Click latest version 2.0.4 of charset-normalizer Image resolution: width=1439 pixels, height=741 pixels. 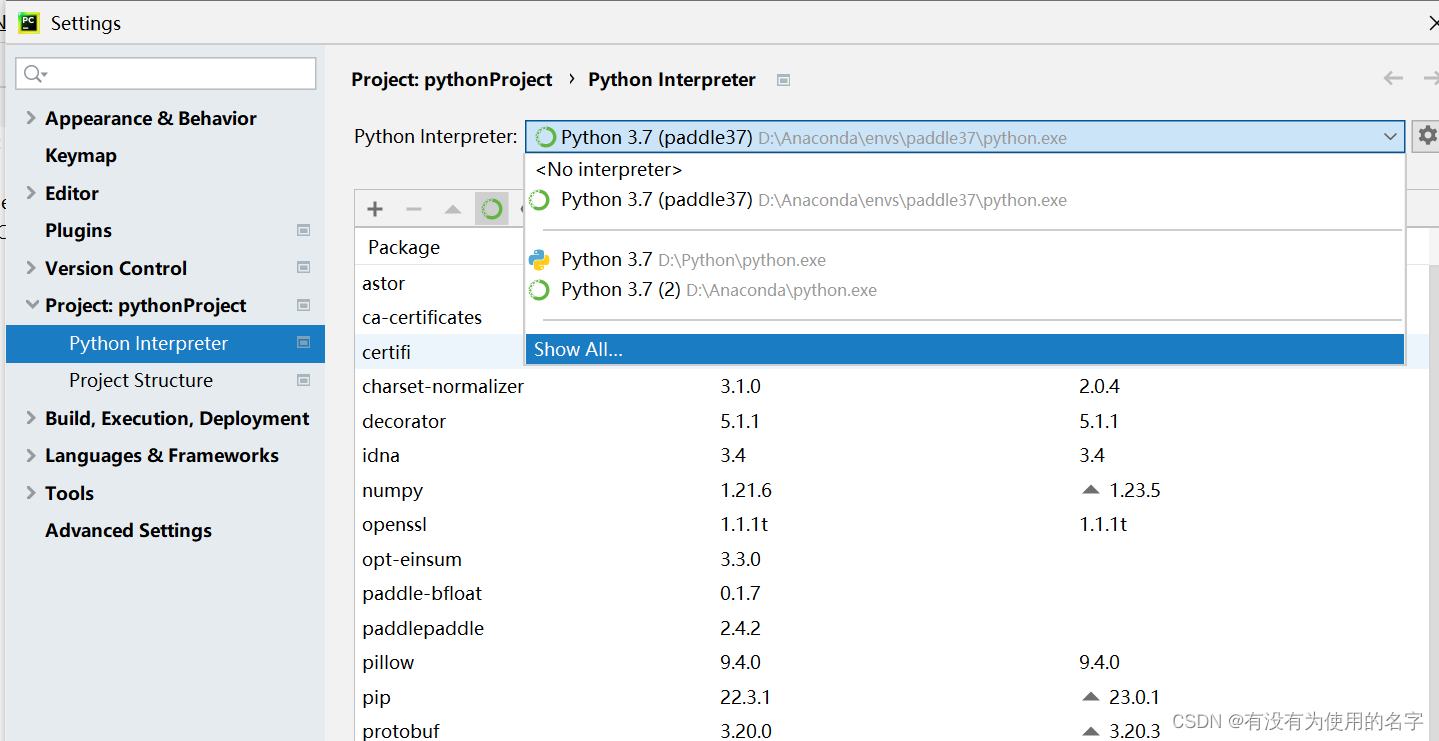point(1099,386)
